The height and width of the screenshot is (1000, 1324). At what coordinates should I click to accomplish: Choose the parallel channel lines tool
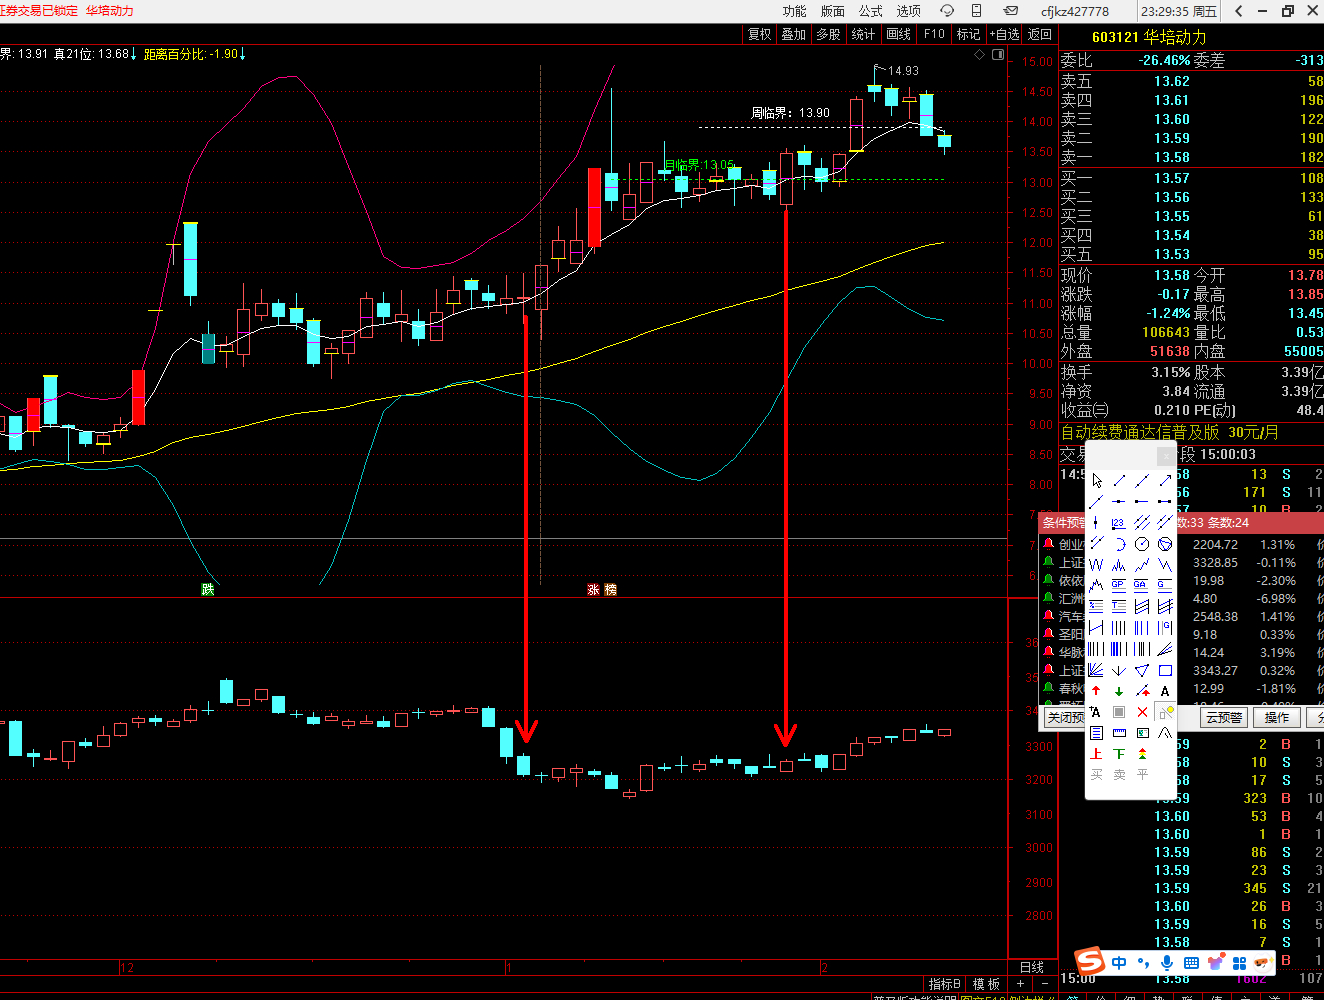point(1142,522)
